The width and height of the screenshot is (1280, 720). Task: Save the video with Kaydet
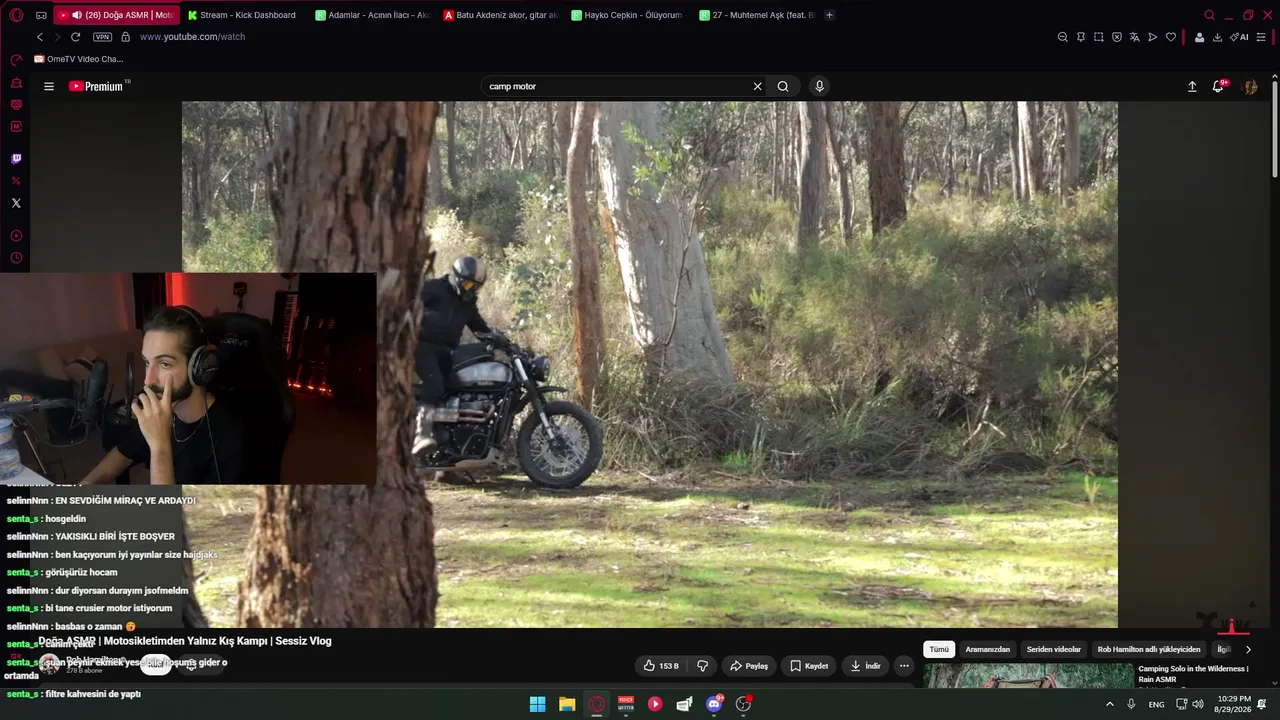pos(809,666)
